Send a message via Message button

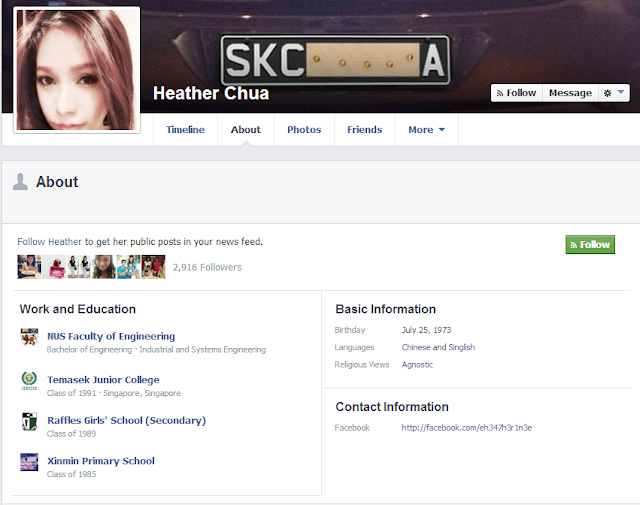pos(570,93)
